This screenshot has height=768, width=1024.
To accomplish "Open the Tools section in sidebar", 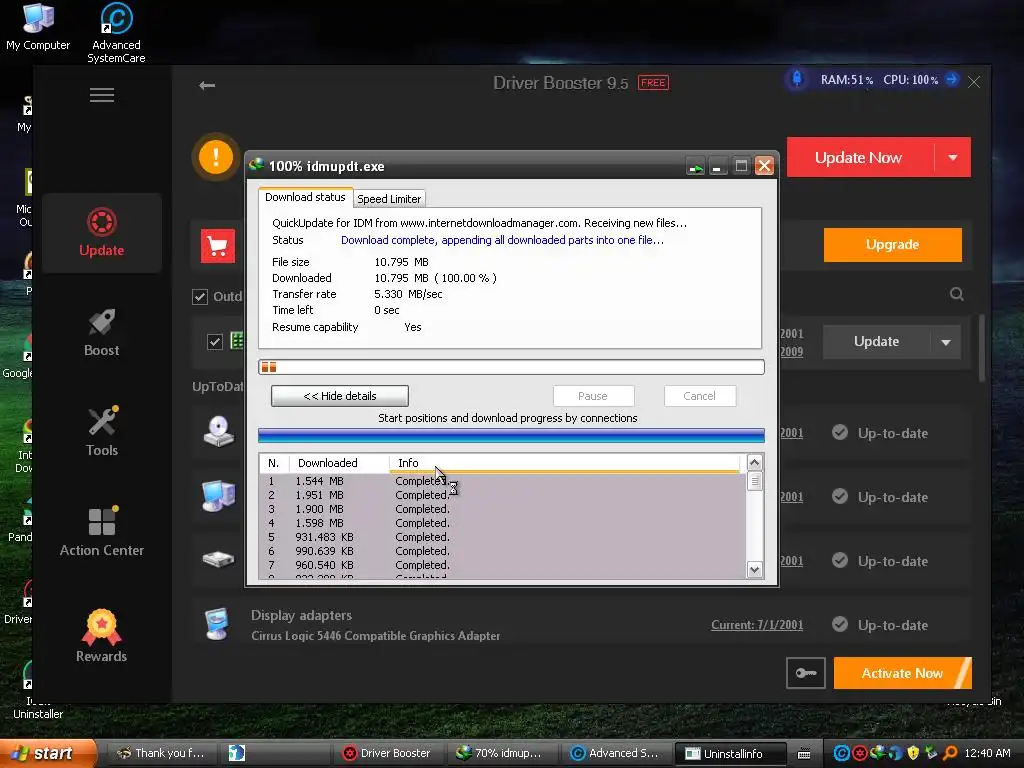I will tap(102, 432).
